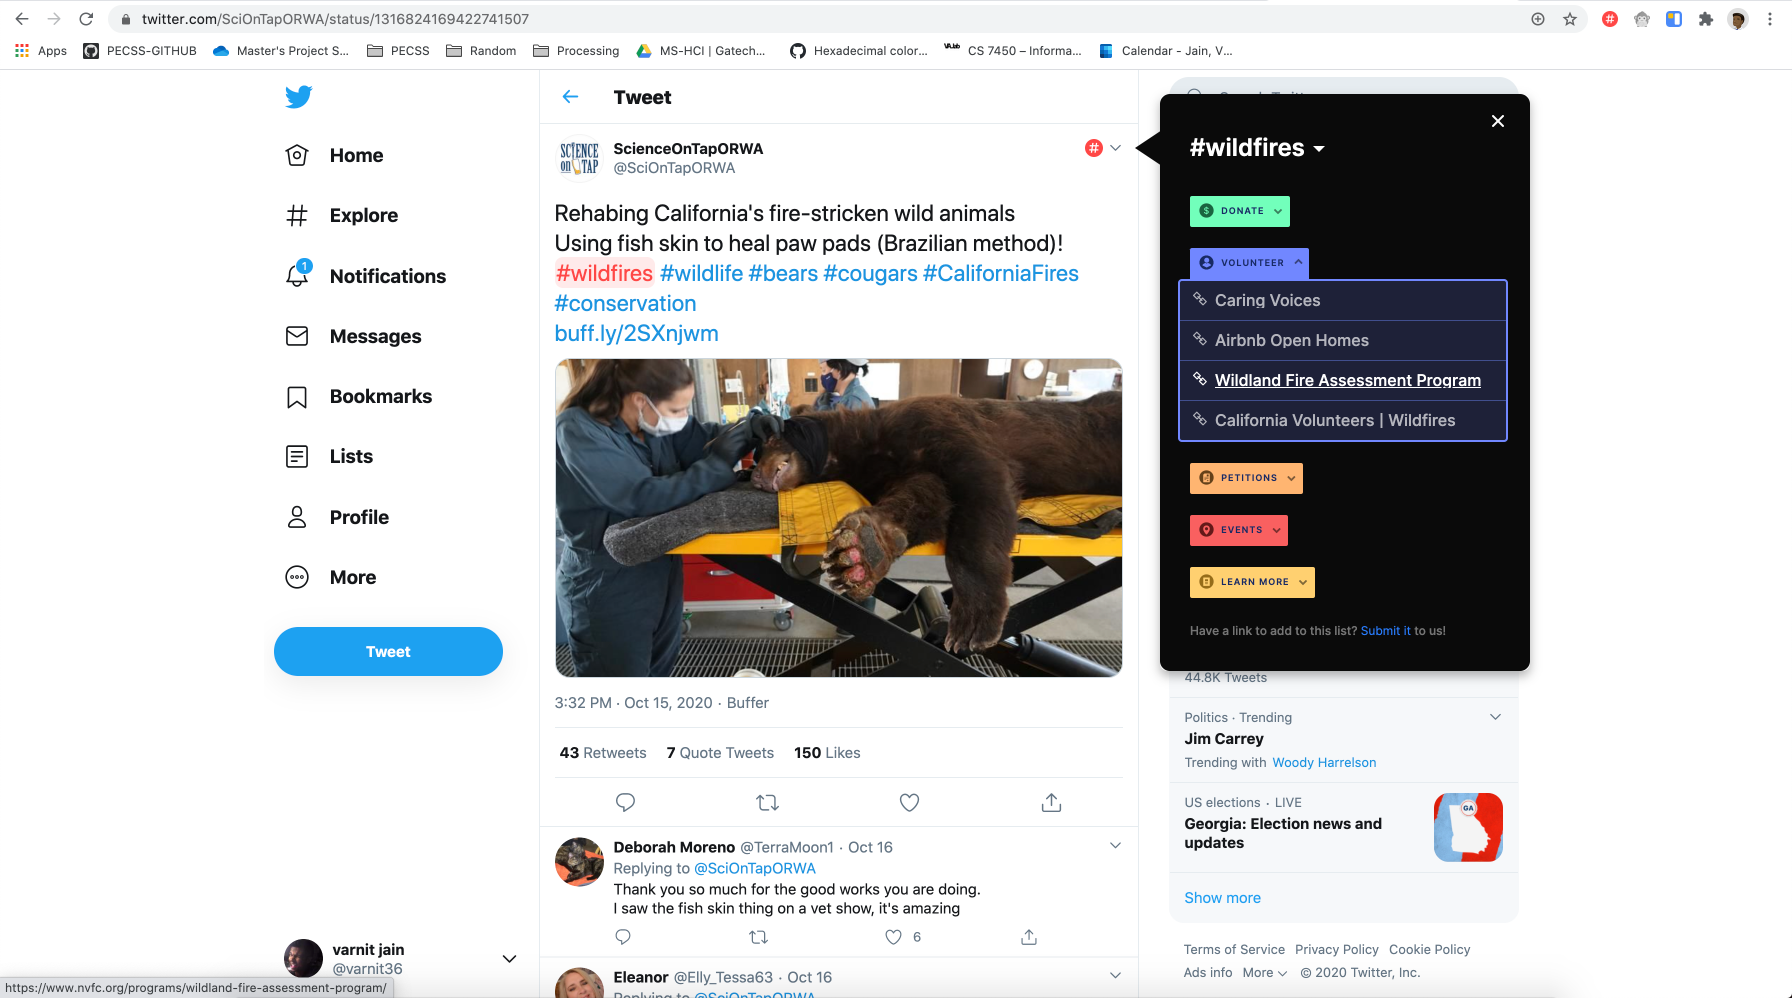Collapse the VOLUNTEER dropdown

1249,263
